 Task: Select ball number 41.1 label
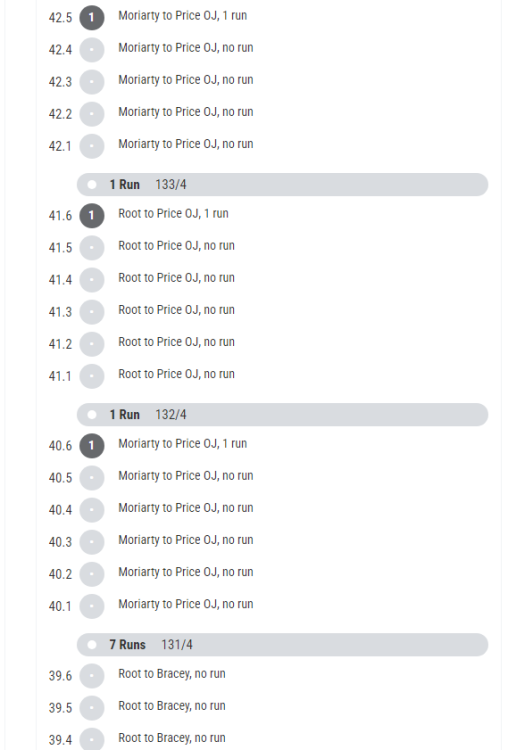tap(60, 376)
